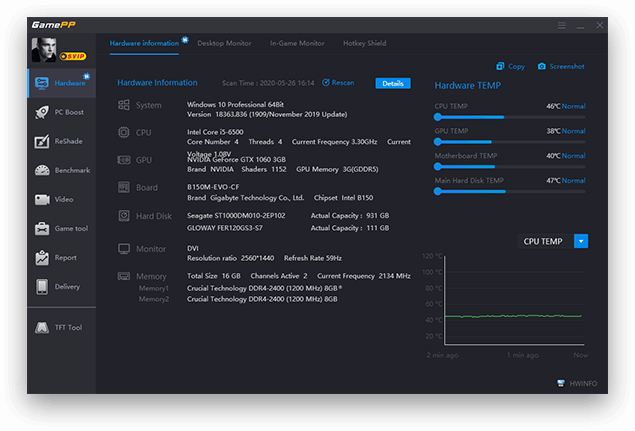Click the Motherboard TEMP slider bar
The image size is (635, 431).
coord(509,166)
